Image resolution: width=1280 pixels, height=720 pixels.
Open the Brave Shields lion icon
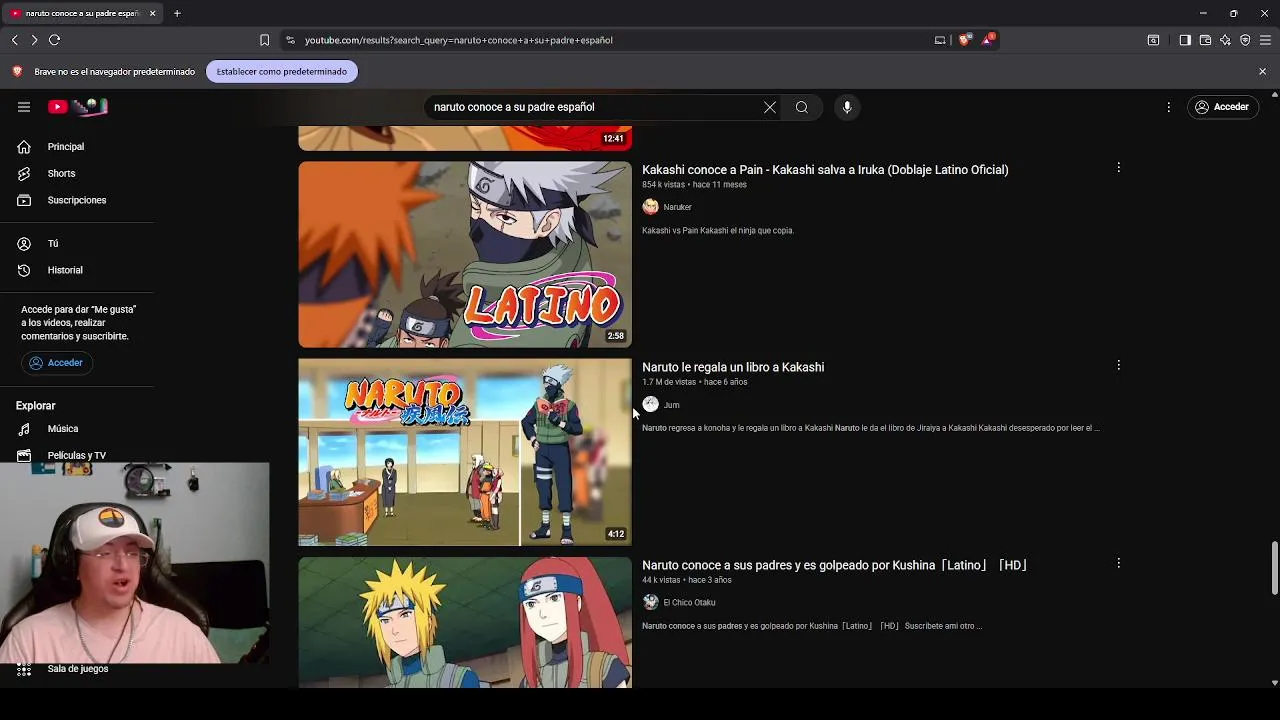[x=964, y=40]
